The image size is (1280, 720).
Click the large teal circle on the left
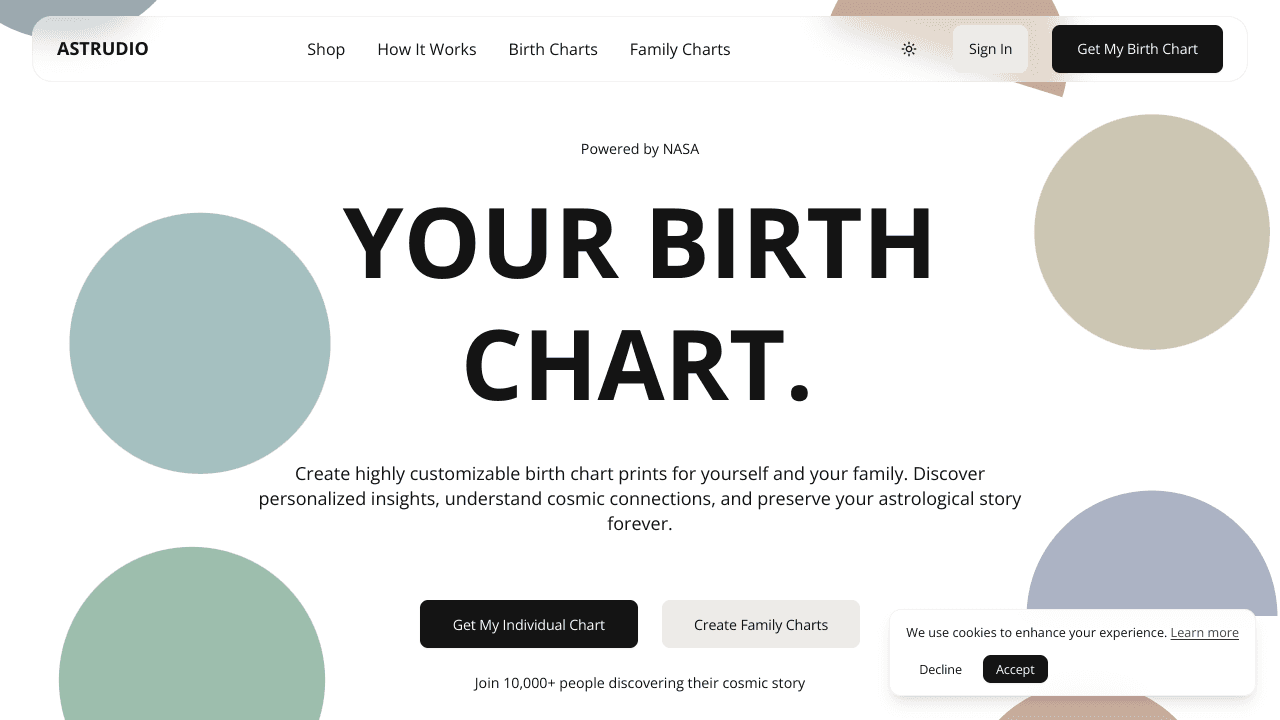point(200,343)
